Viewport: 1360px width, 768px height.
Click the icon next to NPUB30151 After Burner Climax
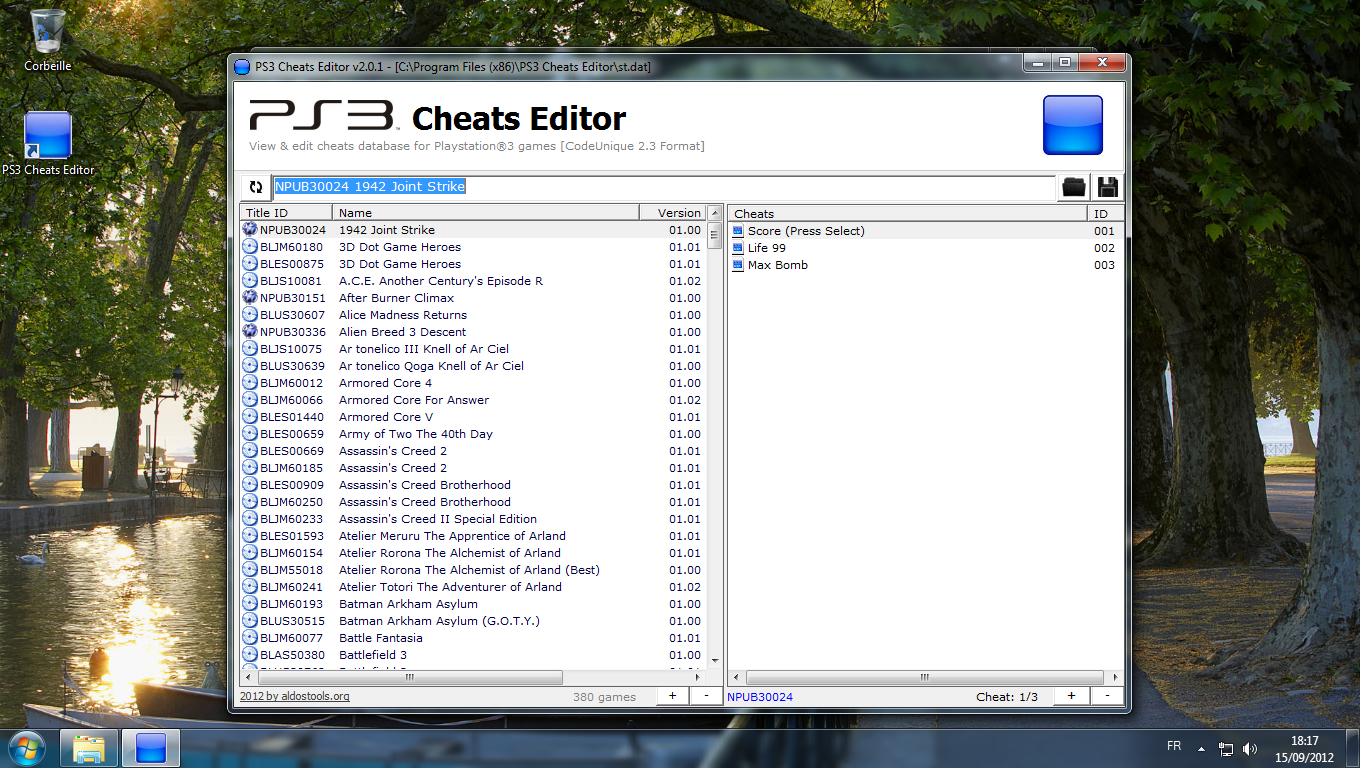coord(250,298)
